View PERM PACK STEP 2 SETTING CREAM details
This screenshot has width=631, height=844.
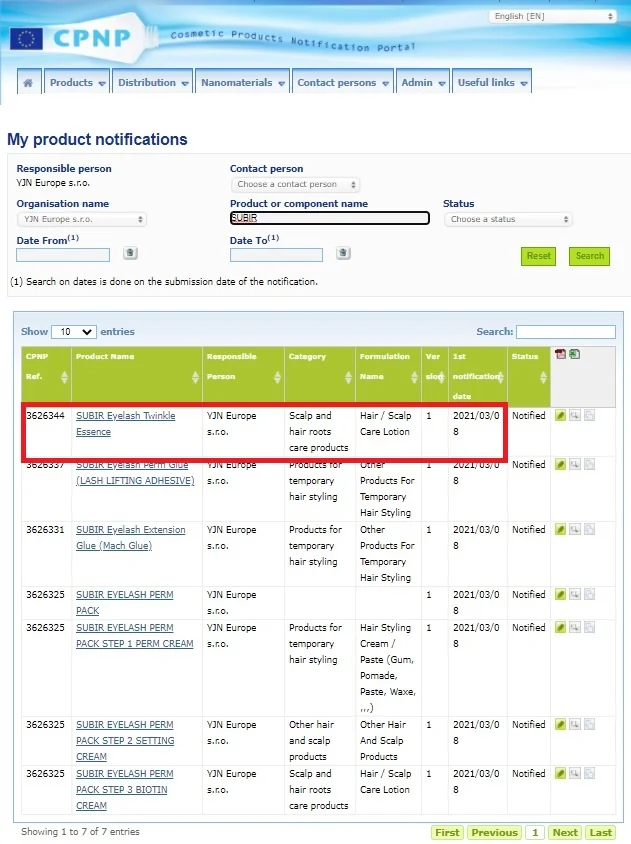coord(575,725)
